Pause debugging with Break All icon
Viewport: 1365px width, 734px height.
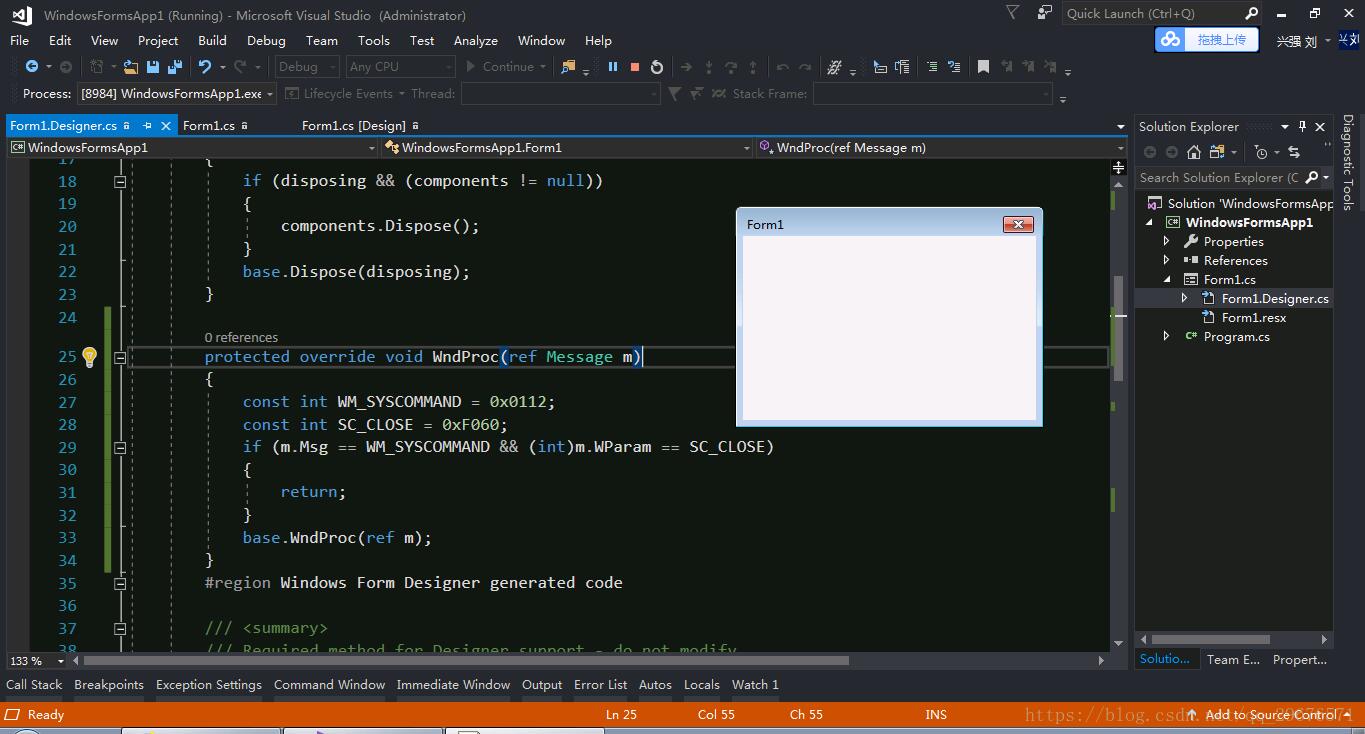[612, 67]
